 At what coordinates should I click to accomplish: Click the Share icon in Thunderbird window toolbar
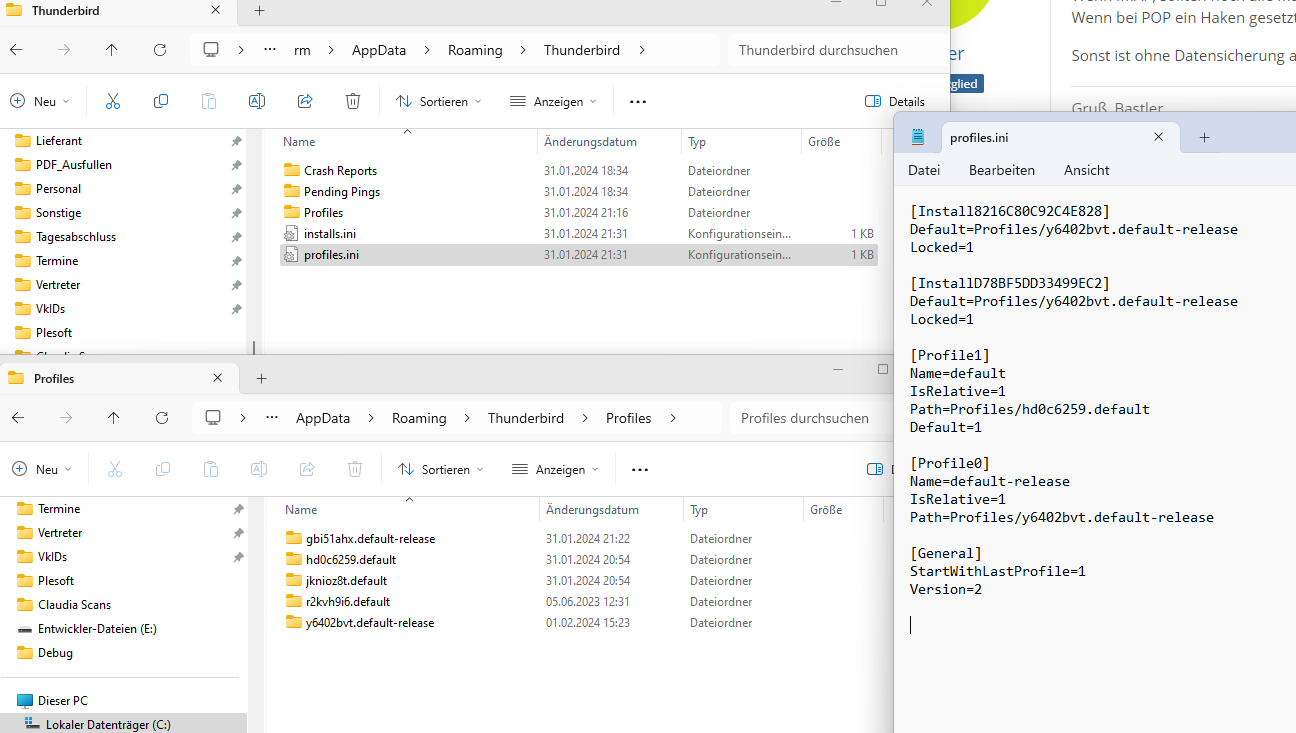tap(305, 101)
